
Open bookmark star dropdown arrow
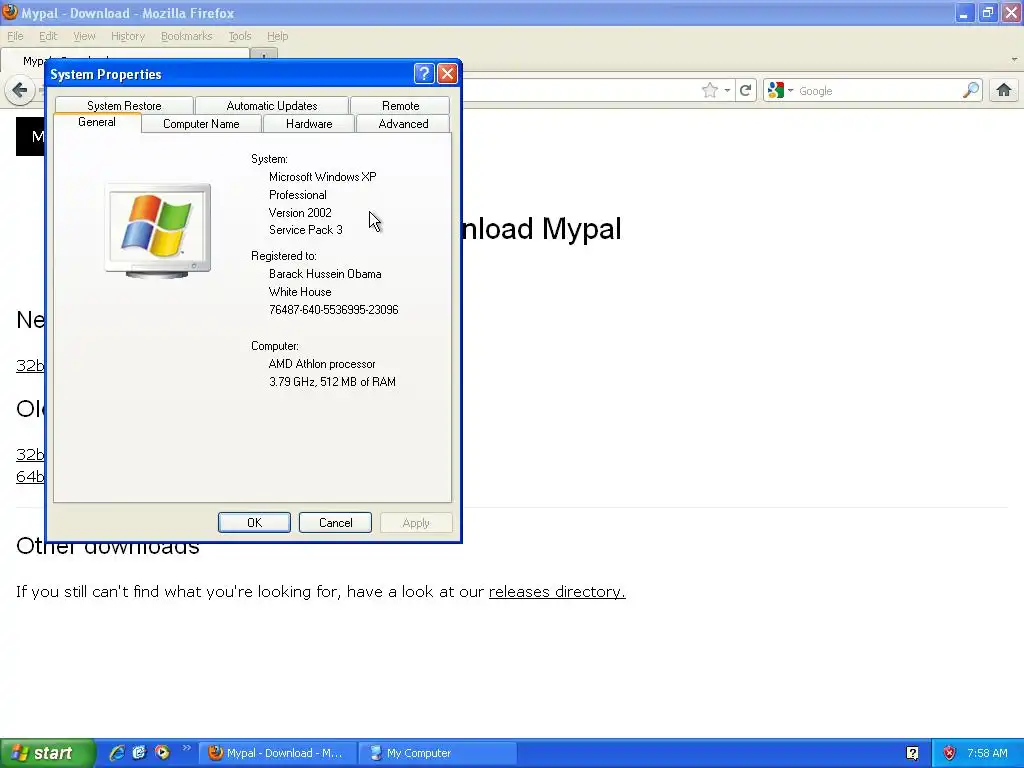pos(727,91)
